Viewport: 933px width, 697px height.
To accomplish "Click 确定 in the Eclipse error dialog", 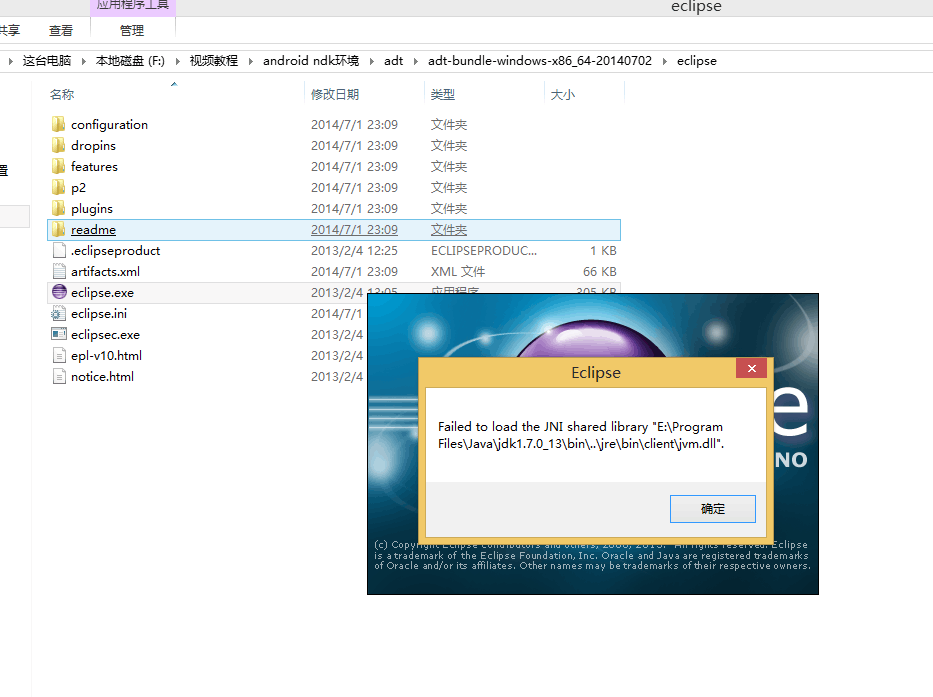I will tap(712, 509).
